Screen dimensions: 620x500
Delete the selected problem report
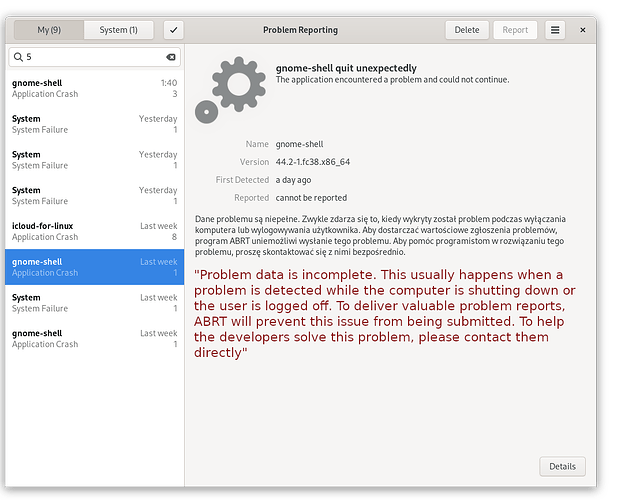click(x=467, y=30)
